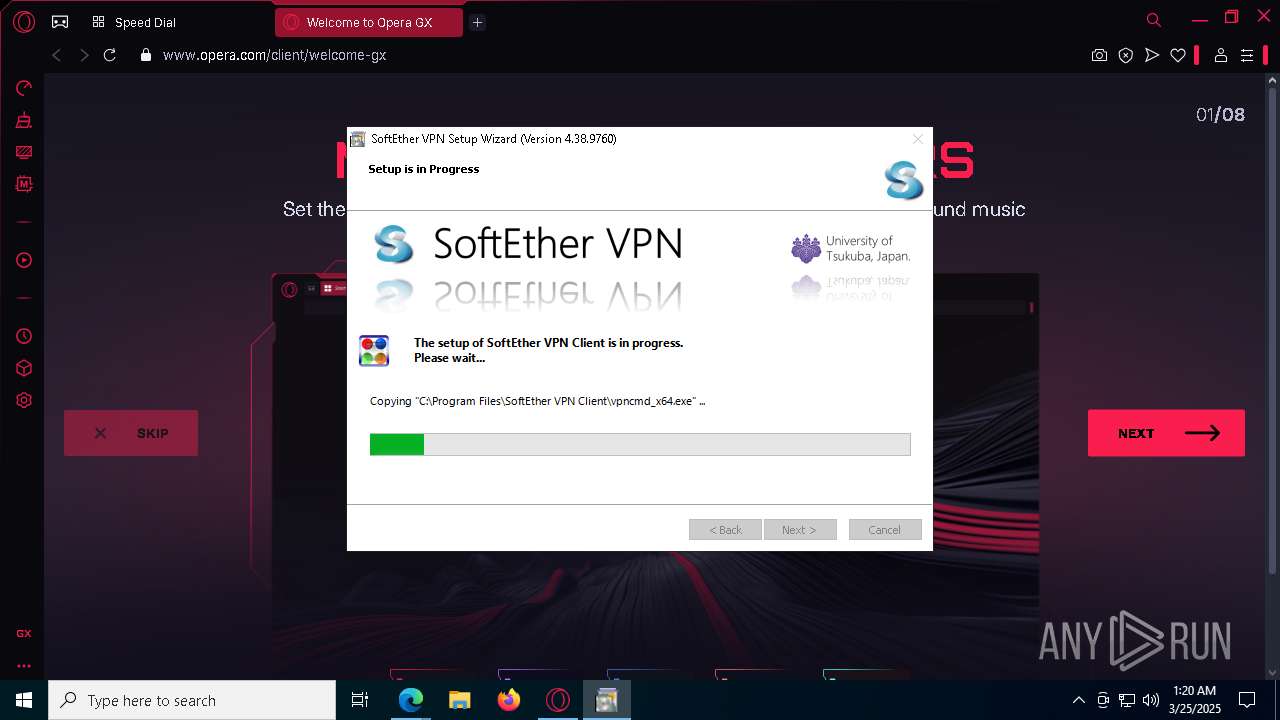Screen dimensions: 1280x720
Task: Open GX Control in sidebar
Action: click(x=24, y=88)
